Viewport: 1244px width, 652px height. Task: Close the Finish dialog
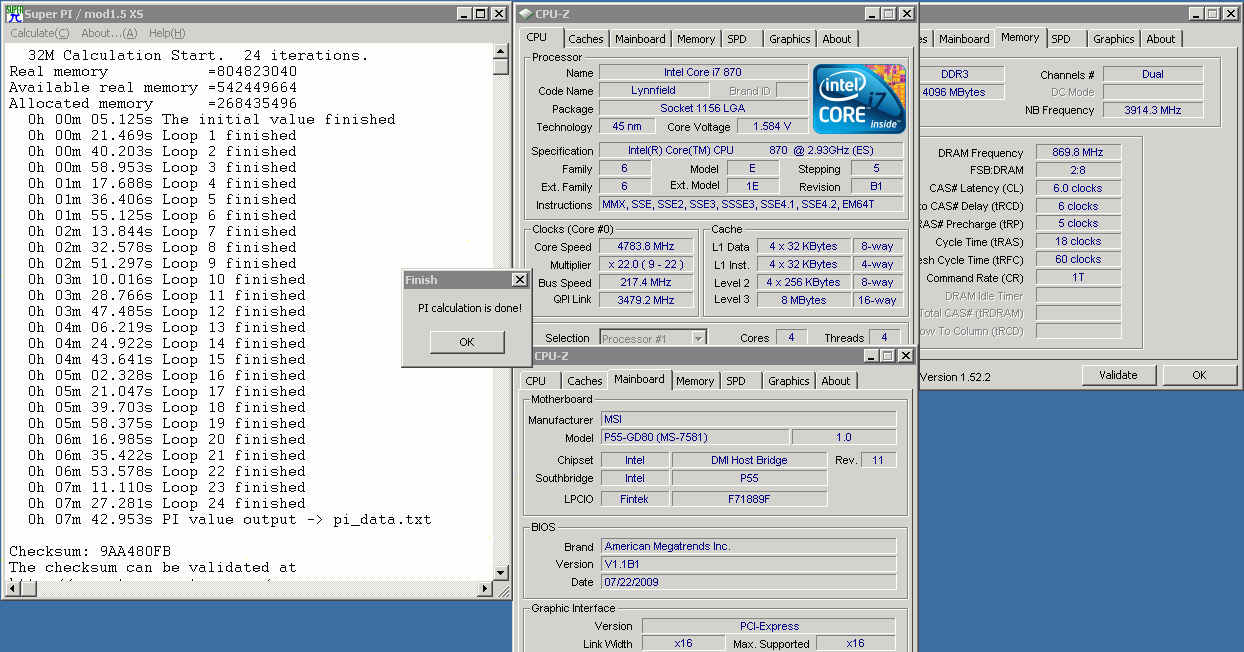[519, 280]
